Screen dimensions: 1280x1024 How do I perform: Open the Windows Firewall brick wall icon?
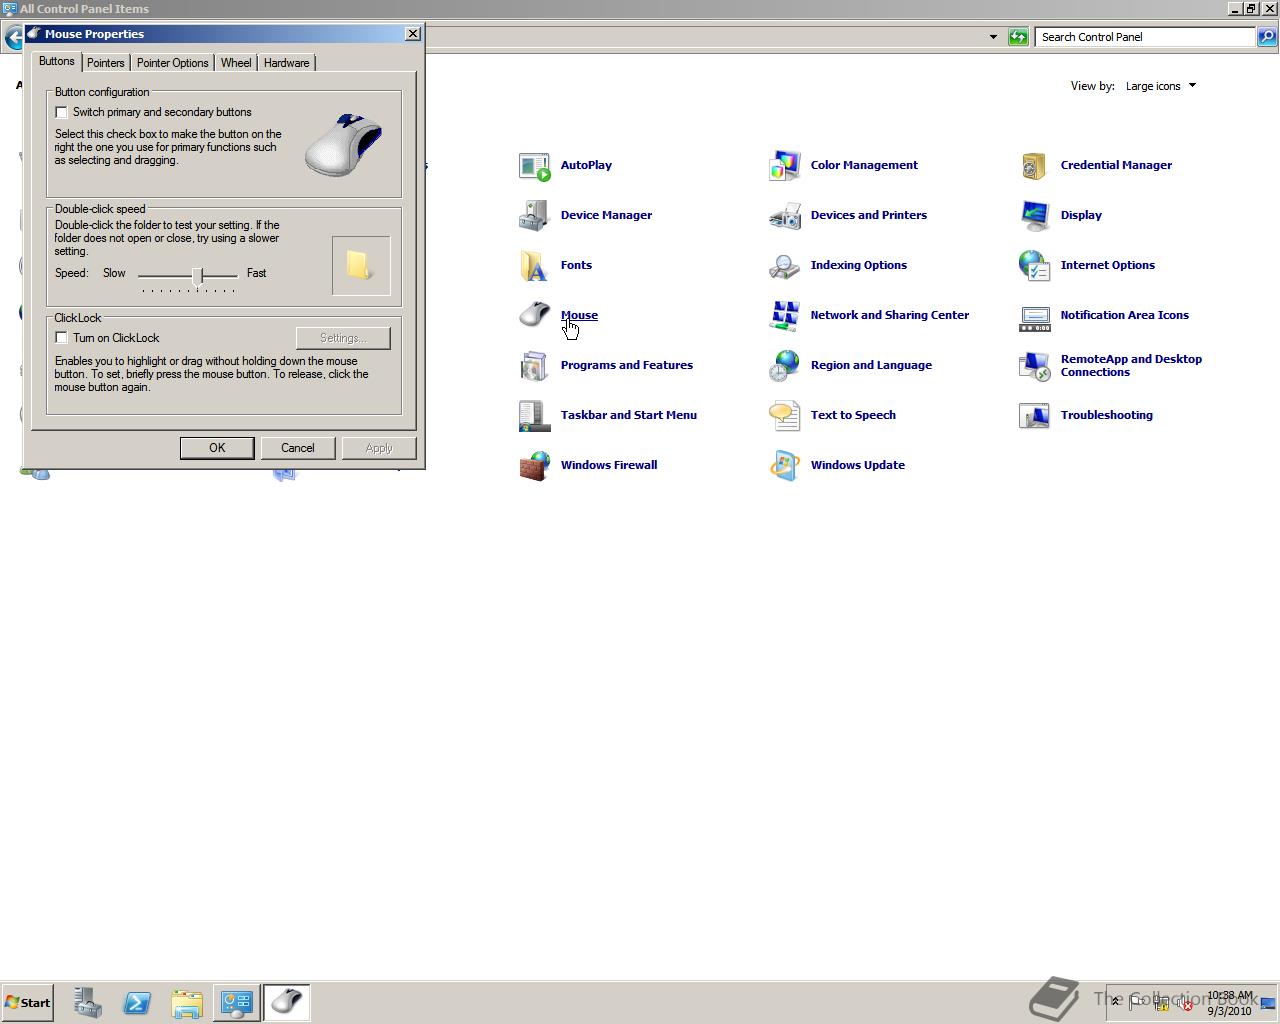click(535, 466)
